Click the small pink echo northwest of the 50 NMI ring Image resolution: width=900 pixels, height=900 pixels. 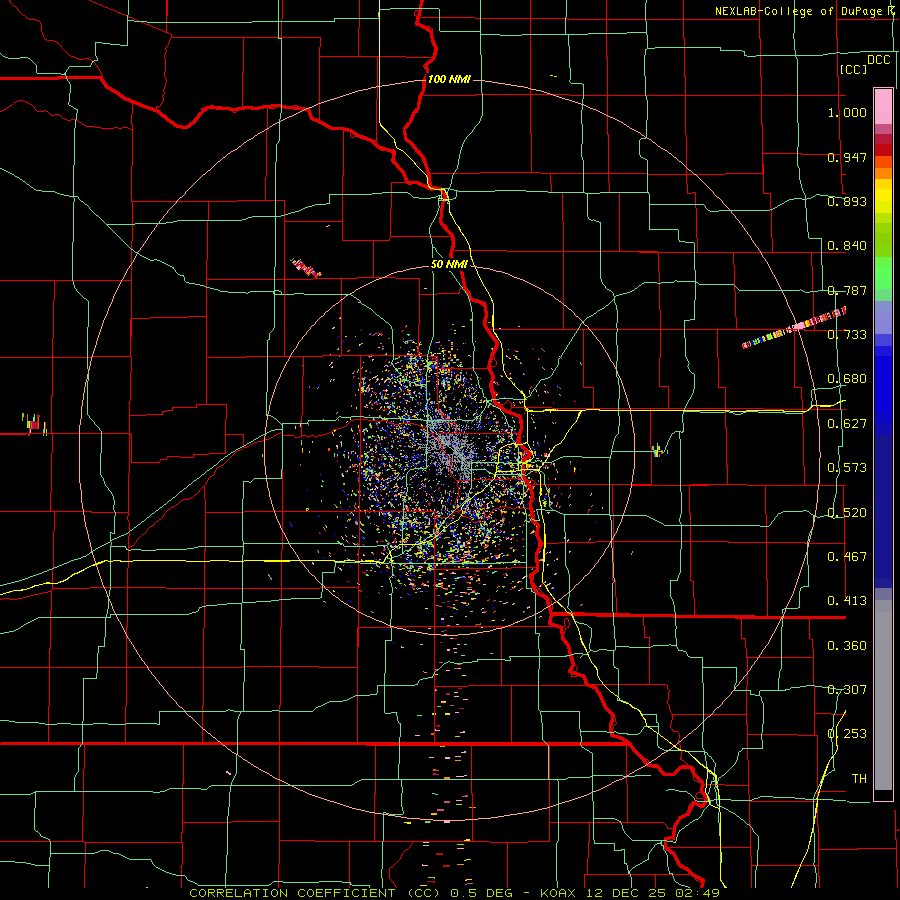[x=305, y=267]
